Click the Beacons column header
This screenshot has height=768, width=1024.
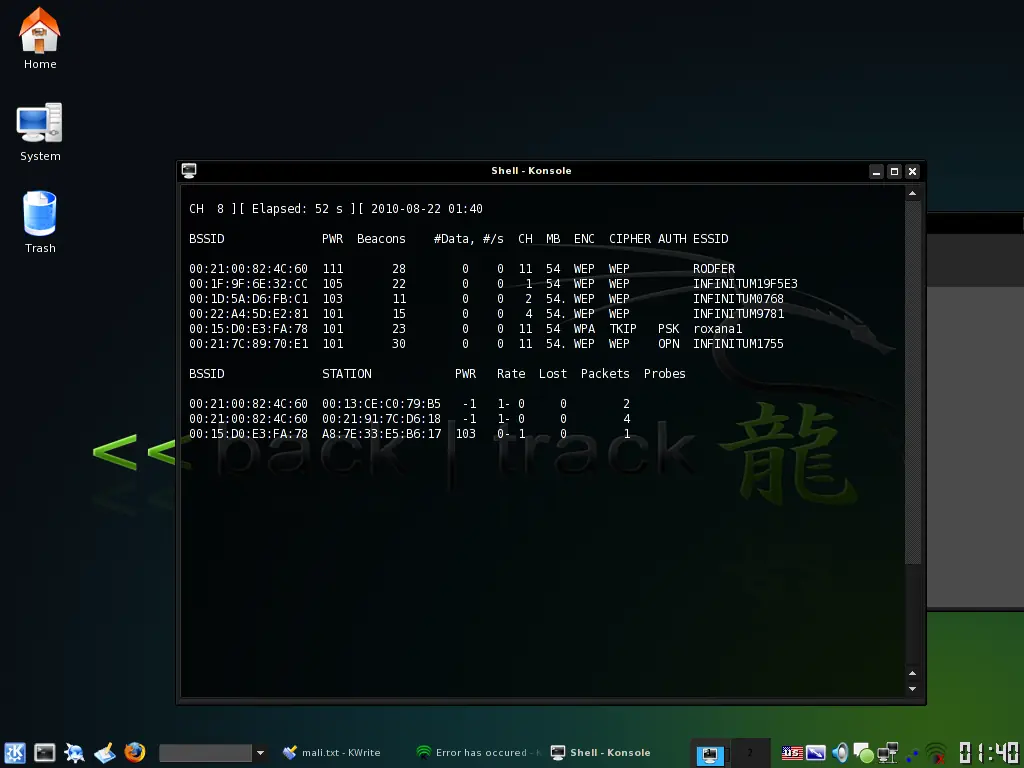click(x=381, y=239)
